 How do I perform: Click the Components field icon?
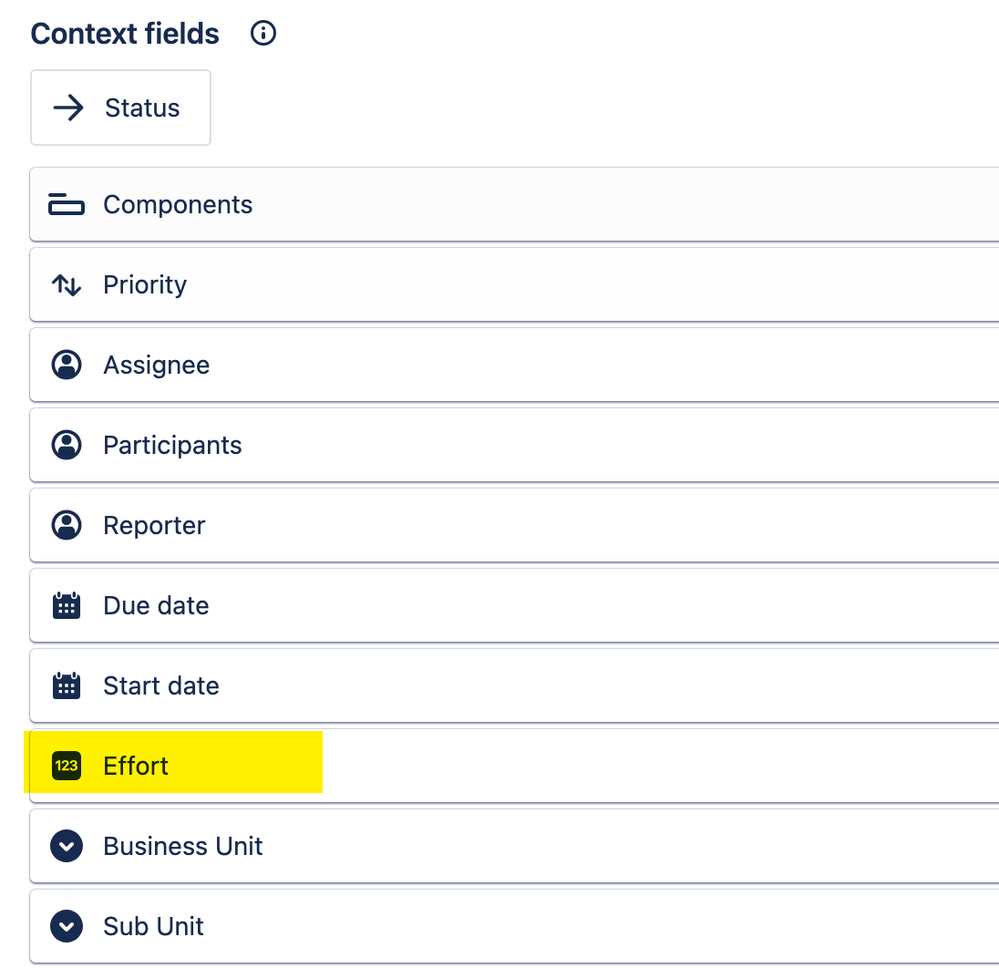click(66, 205)
